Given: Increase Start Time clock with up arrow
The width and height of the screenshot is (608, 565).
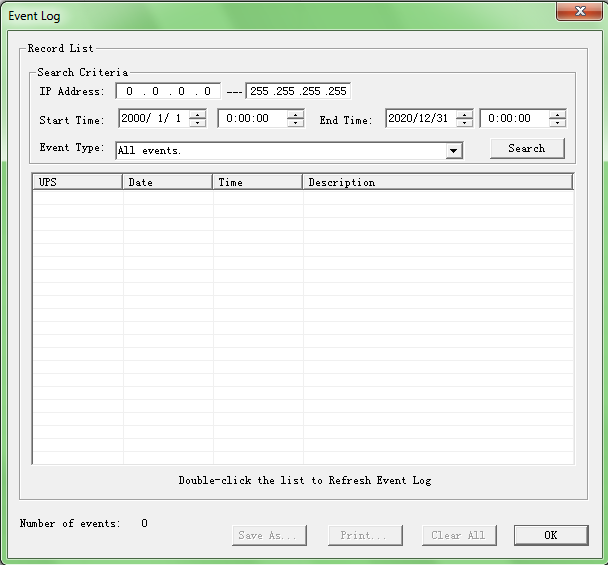Looking at the screenshot, I should 295,114.
